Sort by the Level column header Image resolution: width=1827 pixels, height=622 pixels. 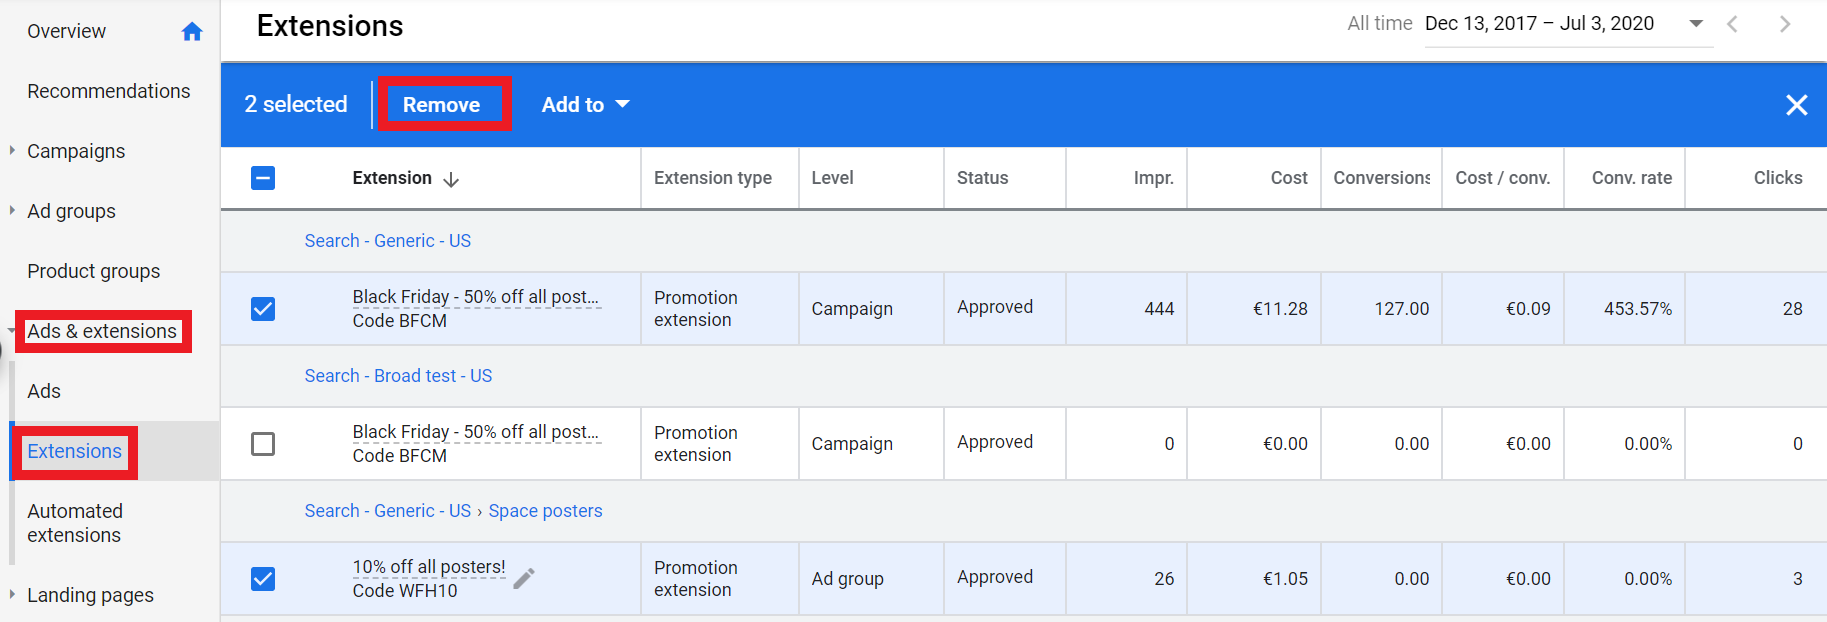click(x=832, y=178)
